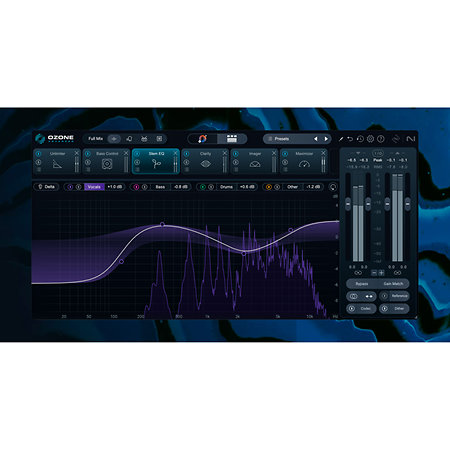450x450 pixels.
Task: Switch to module chain view icon
Action: point(232,139)
